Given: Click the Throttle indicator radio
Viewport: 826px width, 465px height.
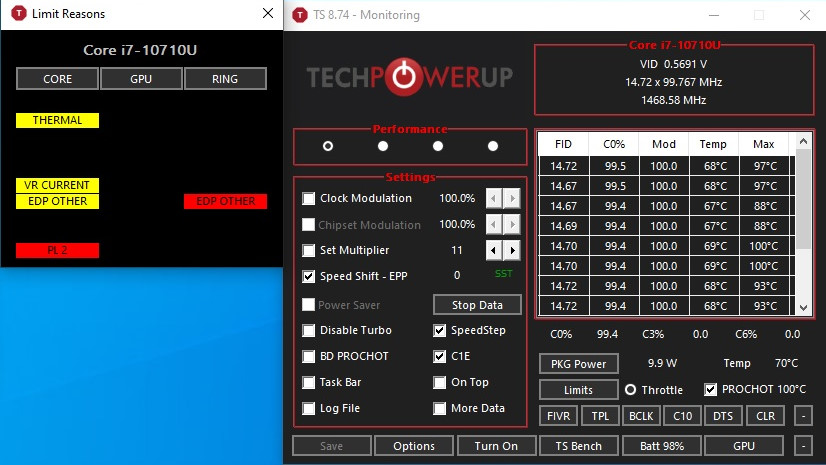Looking at the screenshot, I should (x=630, y=390).
